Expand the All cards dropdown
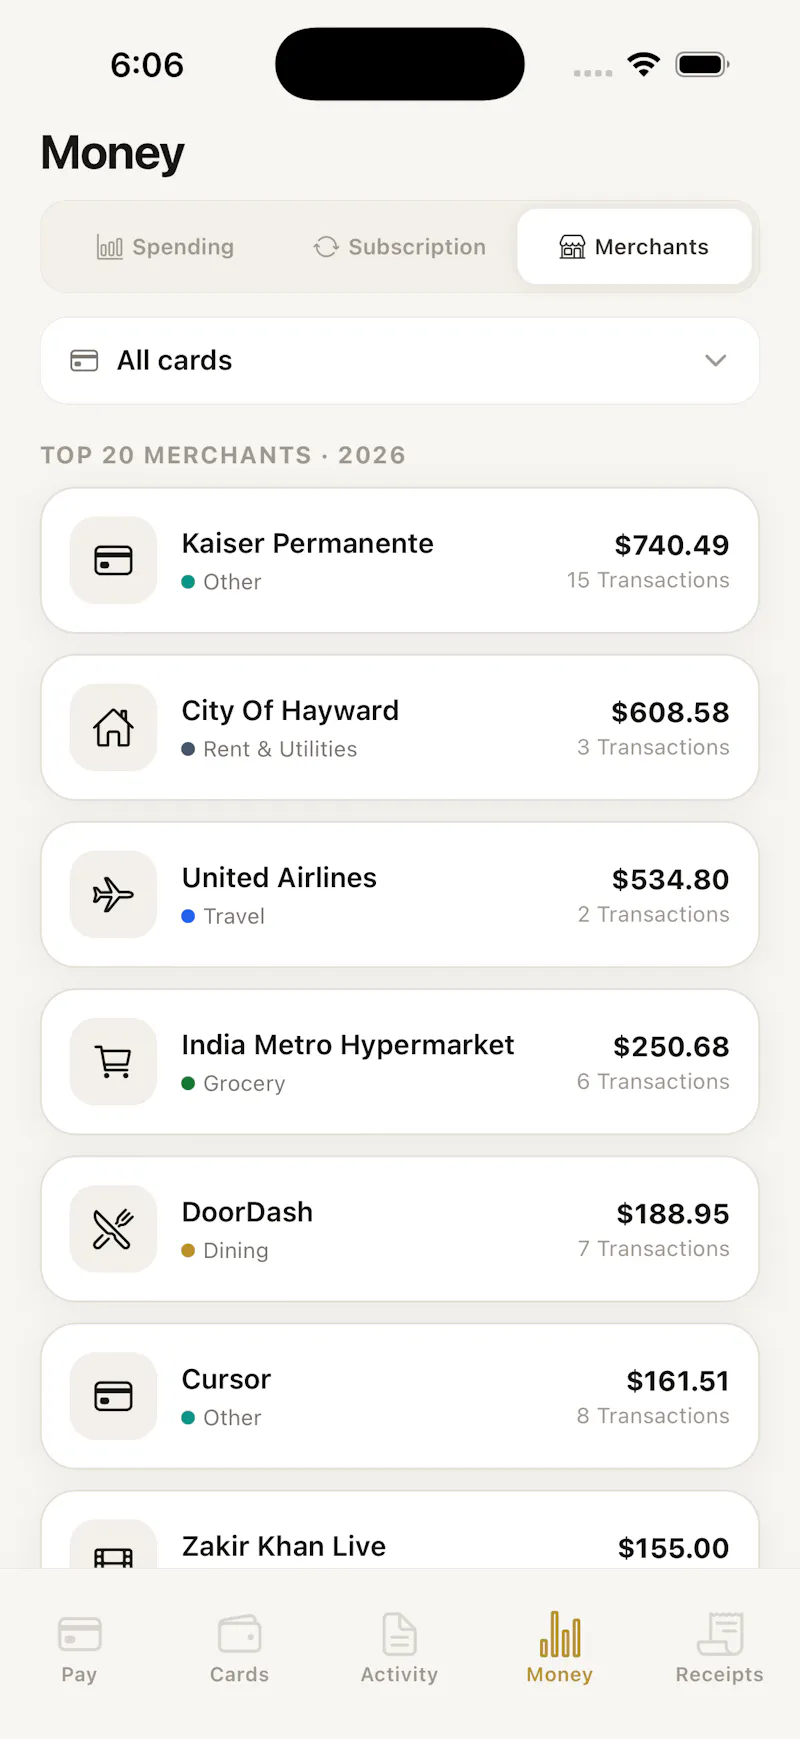The image size is (800, 1739). point(400,361)
